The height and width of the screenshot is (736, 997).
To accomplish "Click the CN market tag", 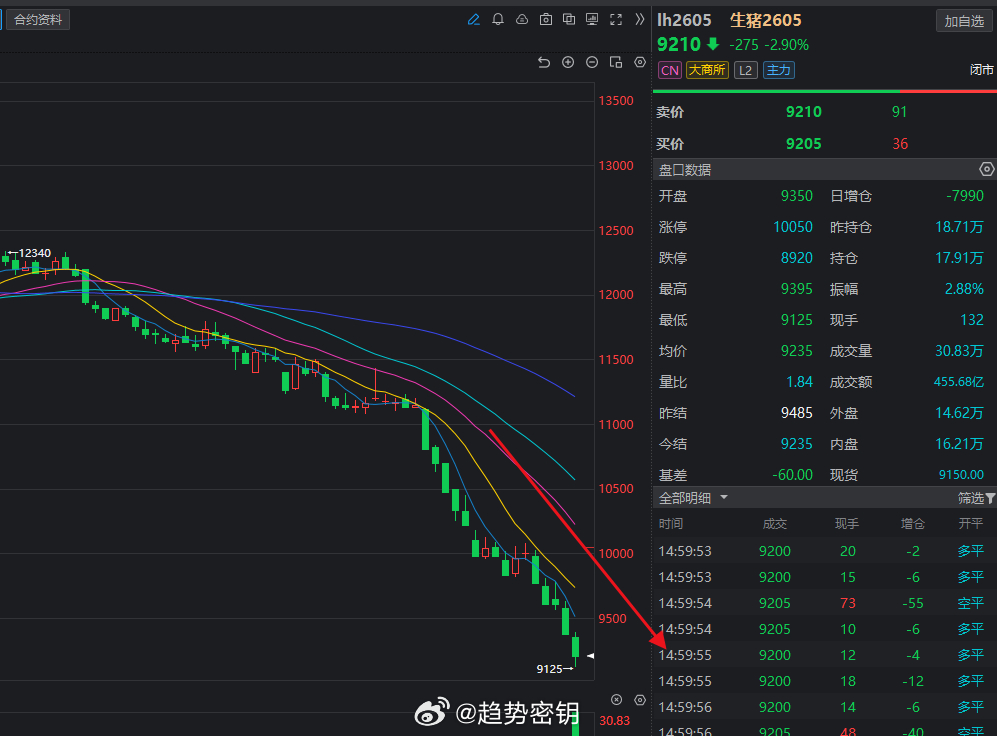I will click(670, 70).
